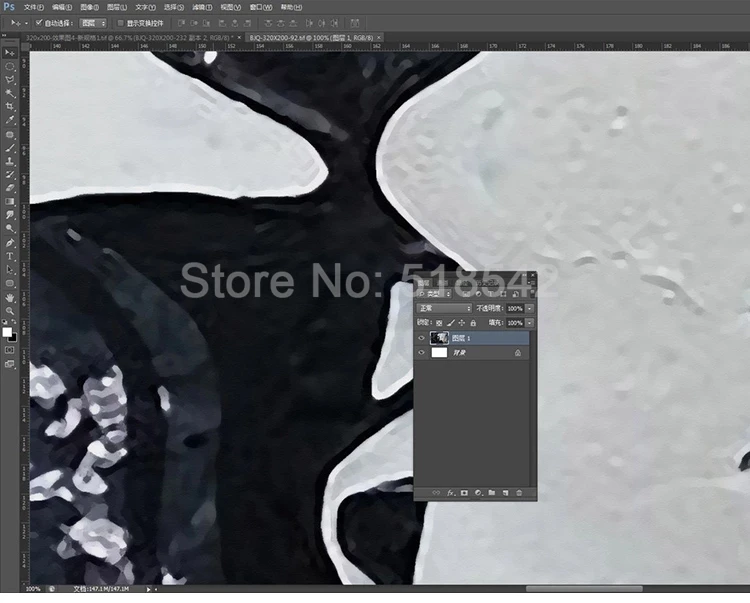Select the Rounded Rectangle shape tool

click(x=10, y=284)
